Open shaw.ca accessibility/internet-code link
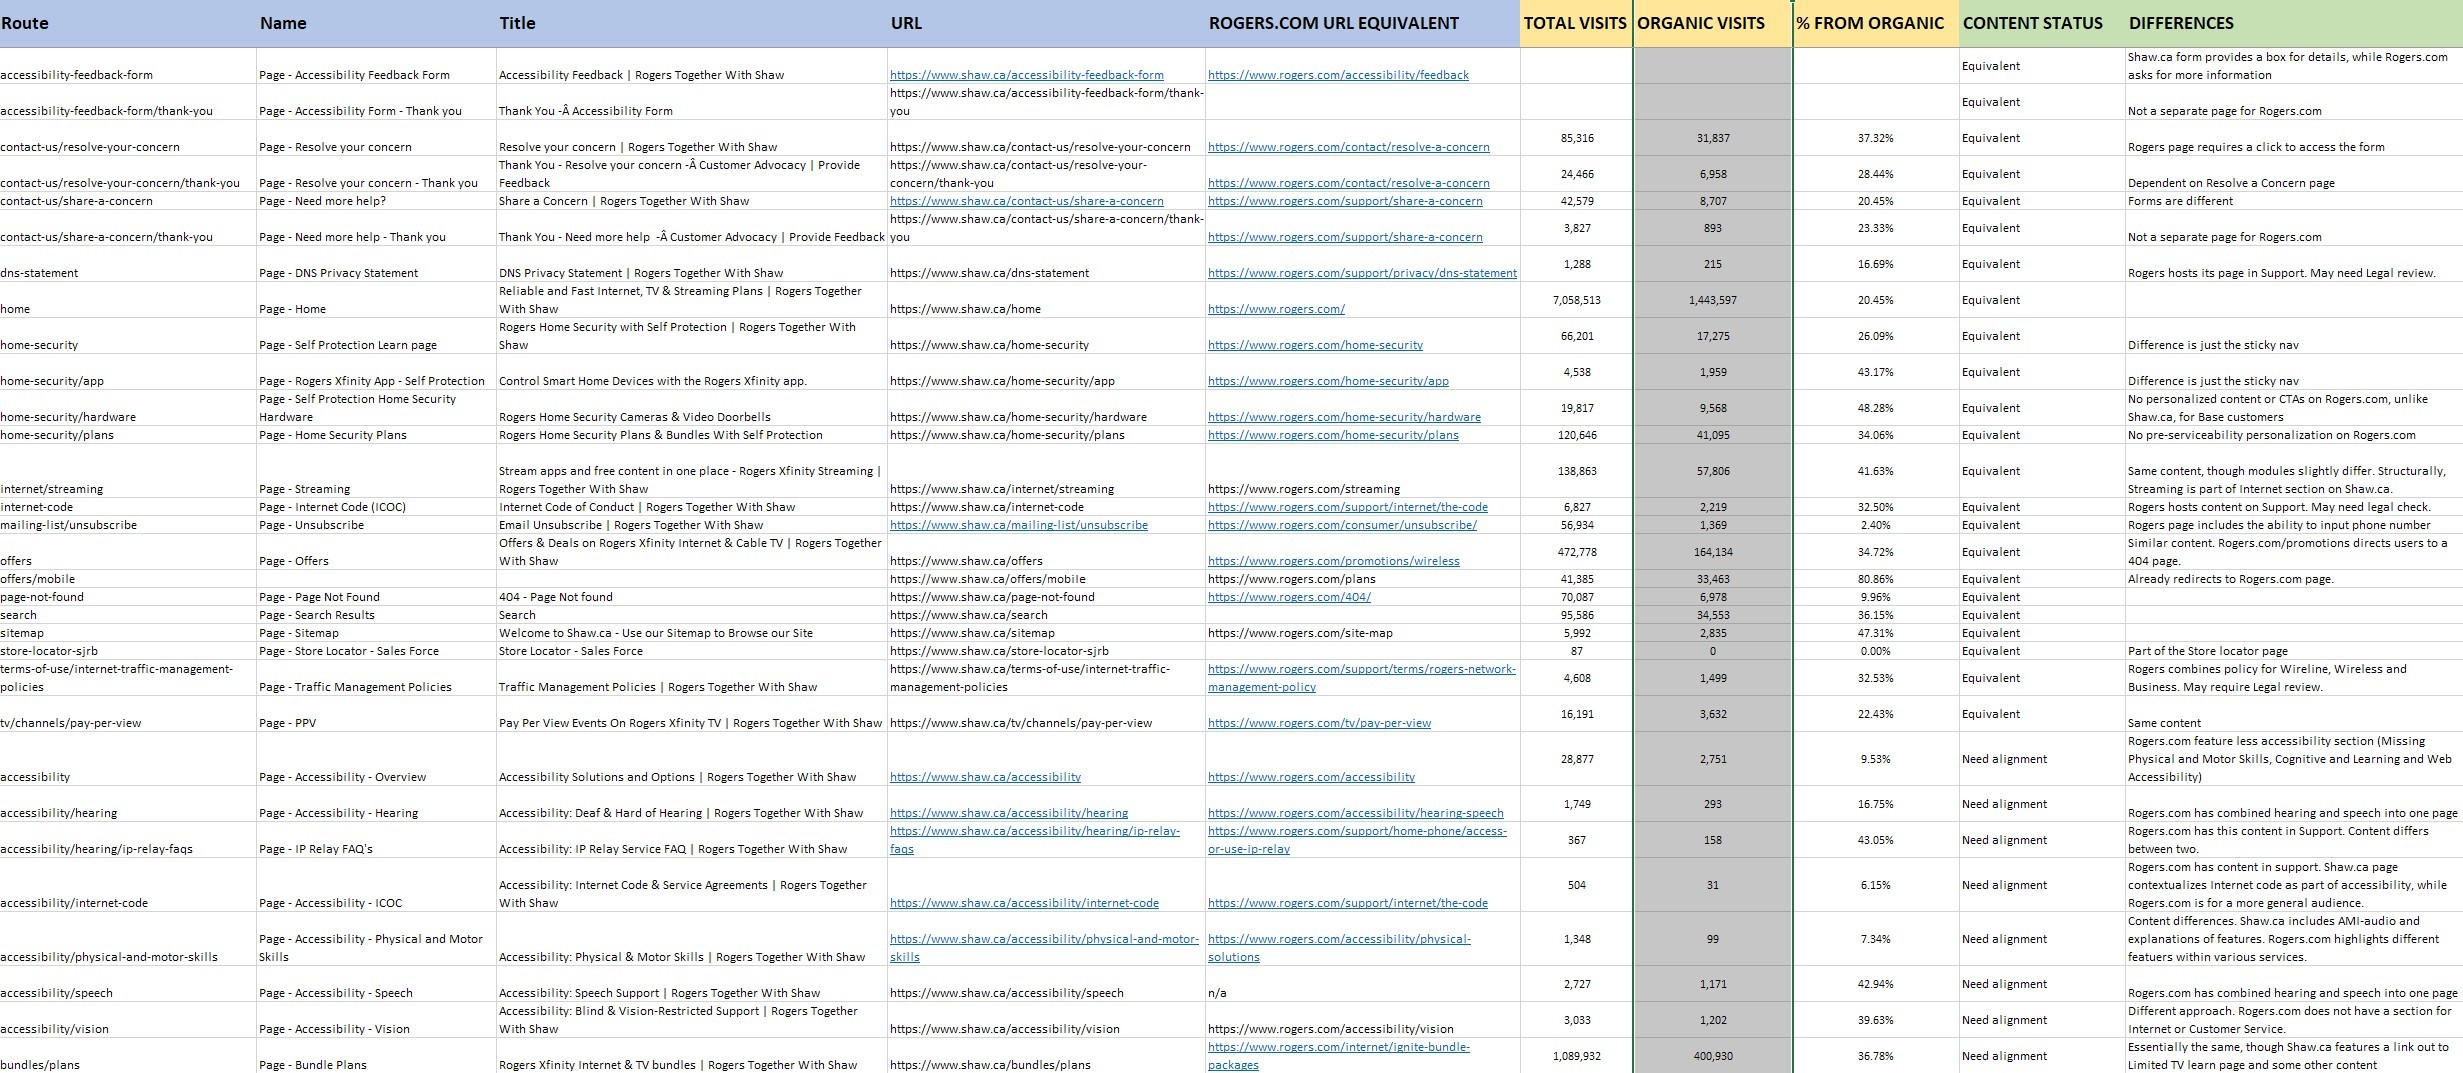 point(1024,903)
